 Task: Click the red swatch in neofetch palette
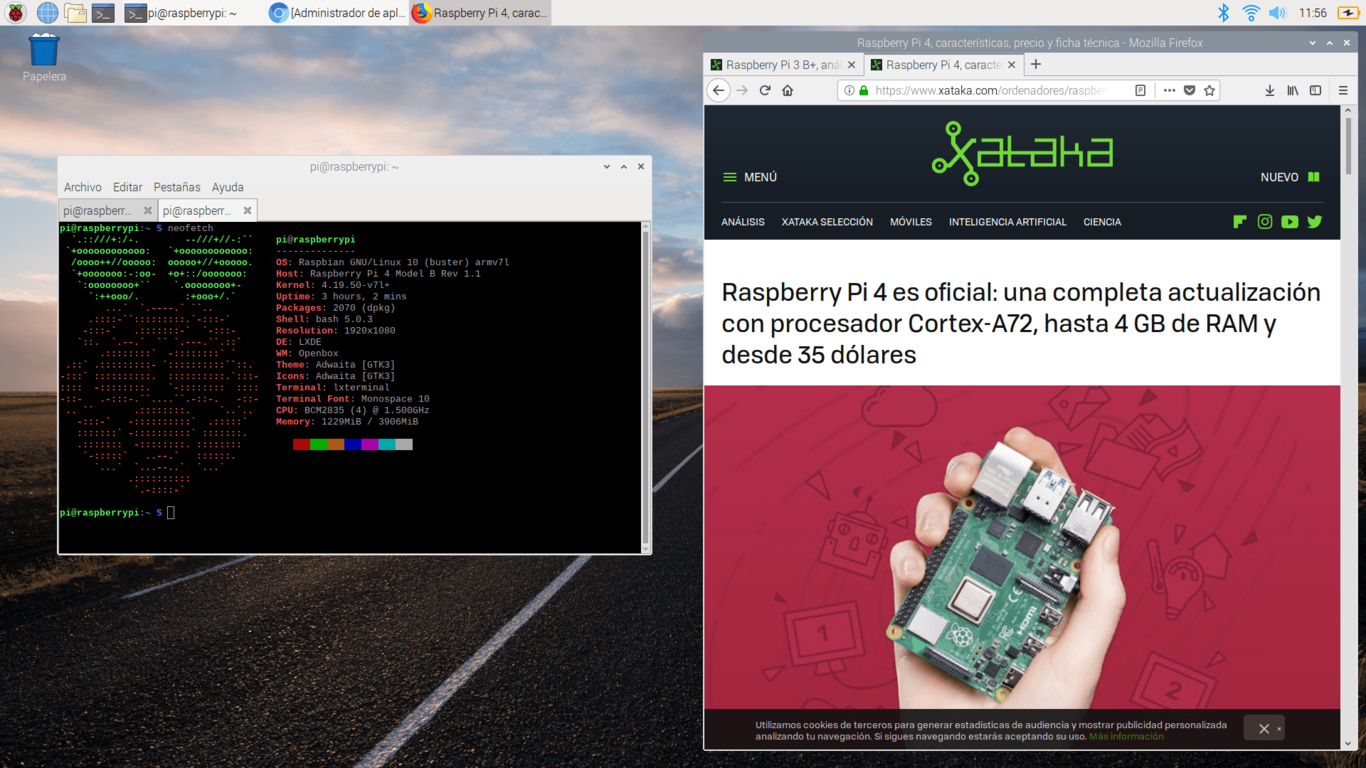click(x=301, y=443)
